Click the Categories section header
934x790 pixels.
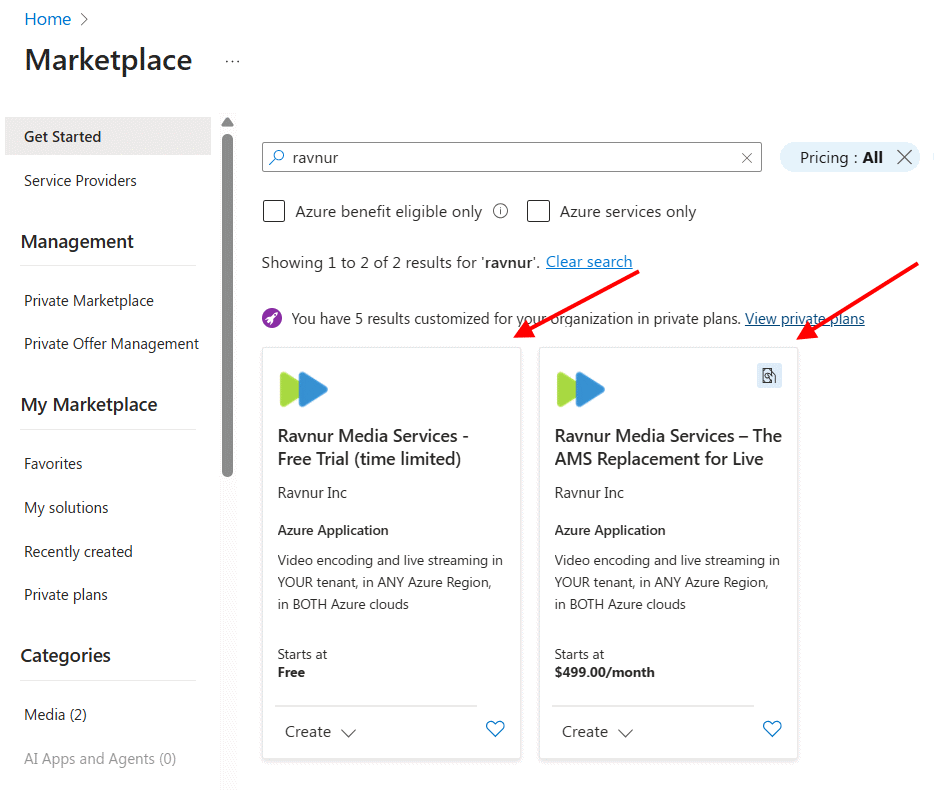coord(66,655)
